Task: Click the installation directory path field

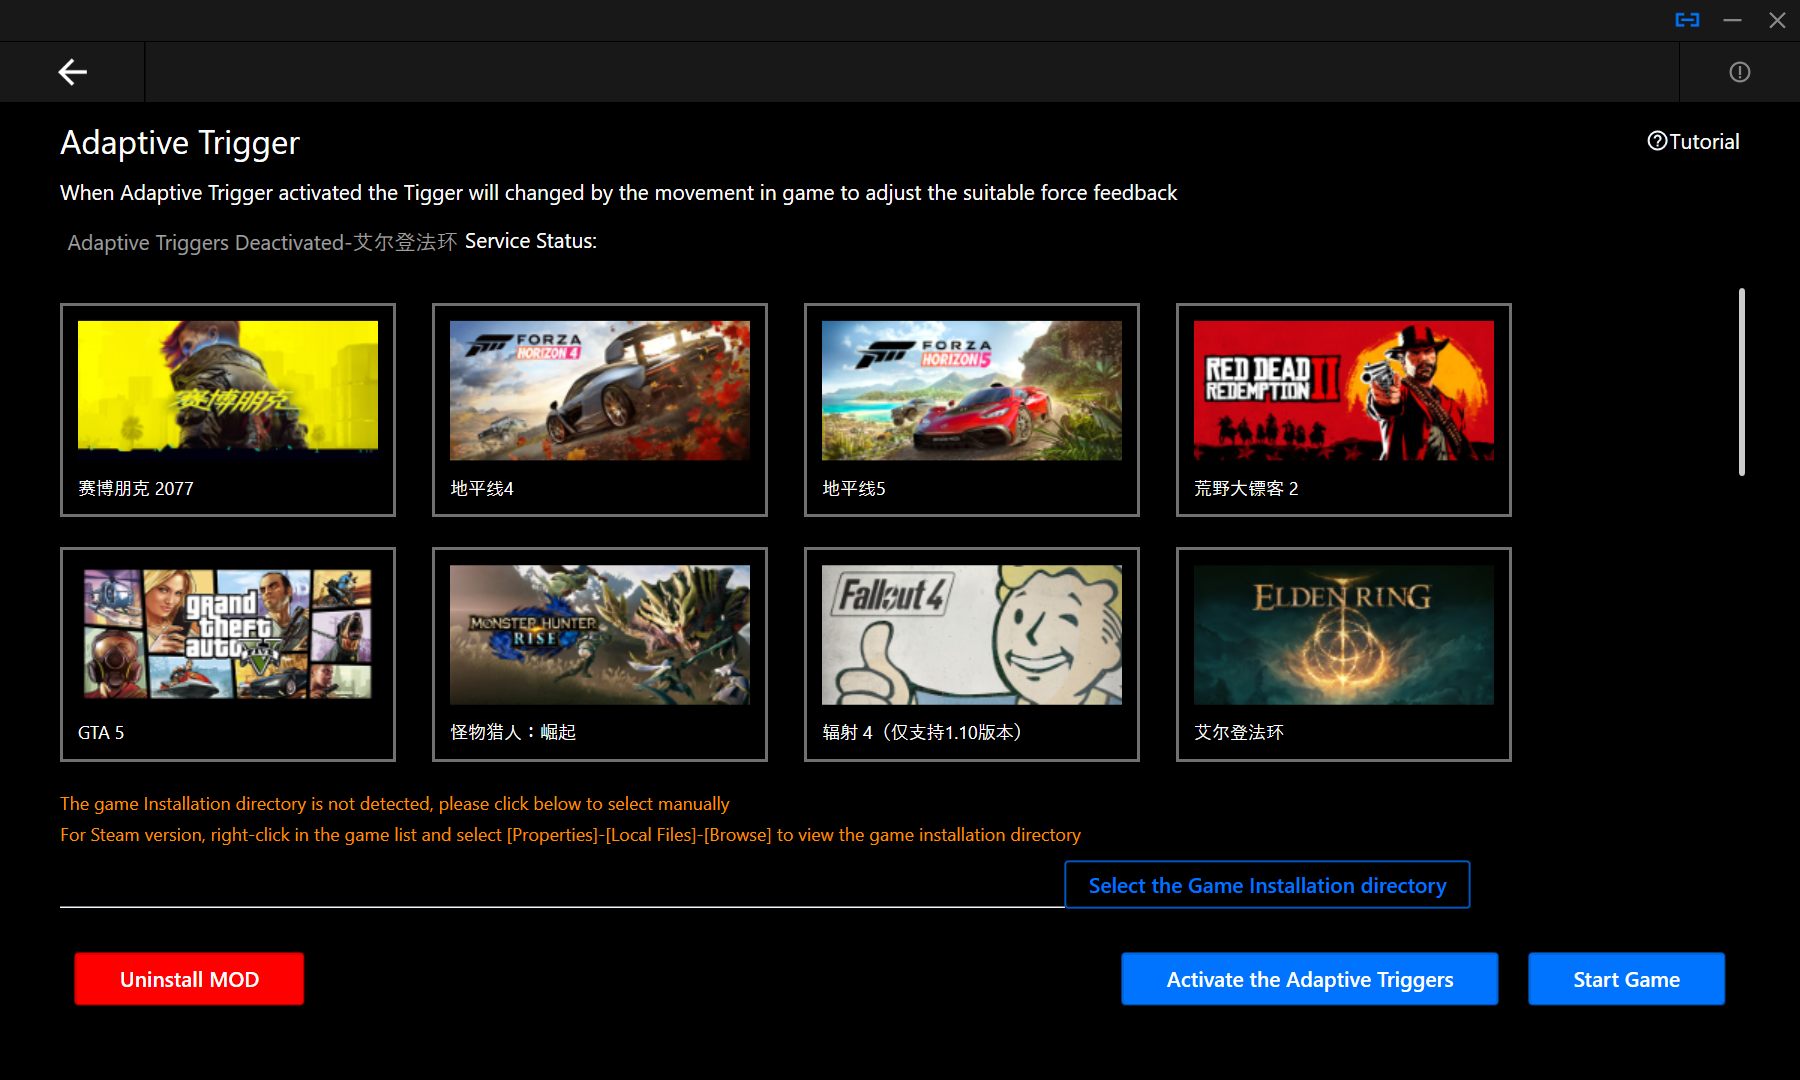Action: (562, 886)
